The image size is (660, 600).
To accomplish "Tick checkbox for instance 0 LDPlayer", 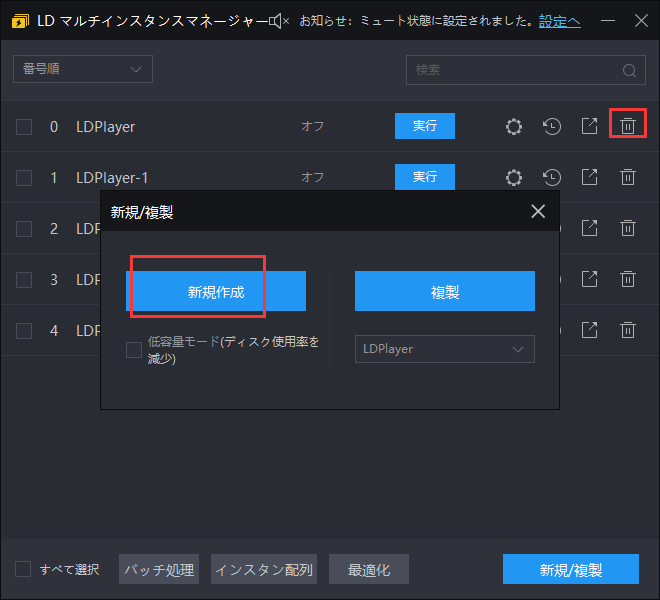I will tap(24, 127).
